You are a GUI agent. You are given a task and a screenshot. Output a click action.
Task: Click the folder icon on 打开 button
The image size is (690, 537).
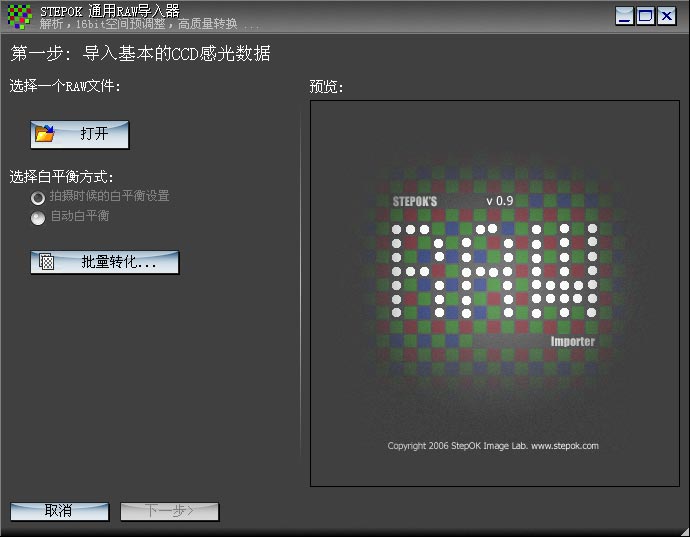(x=45, y=133)
